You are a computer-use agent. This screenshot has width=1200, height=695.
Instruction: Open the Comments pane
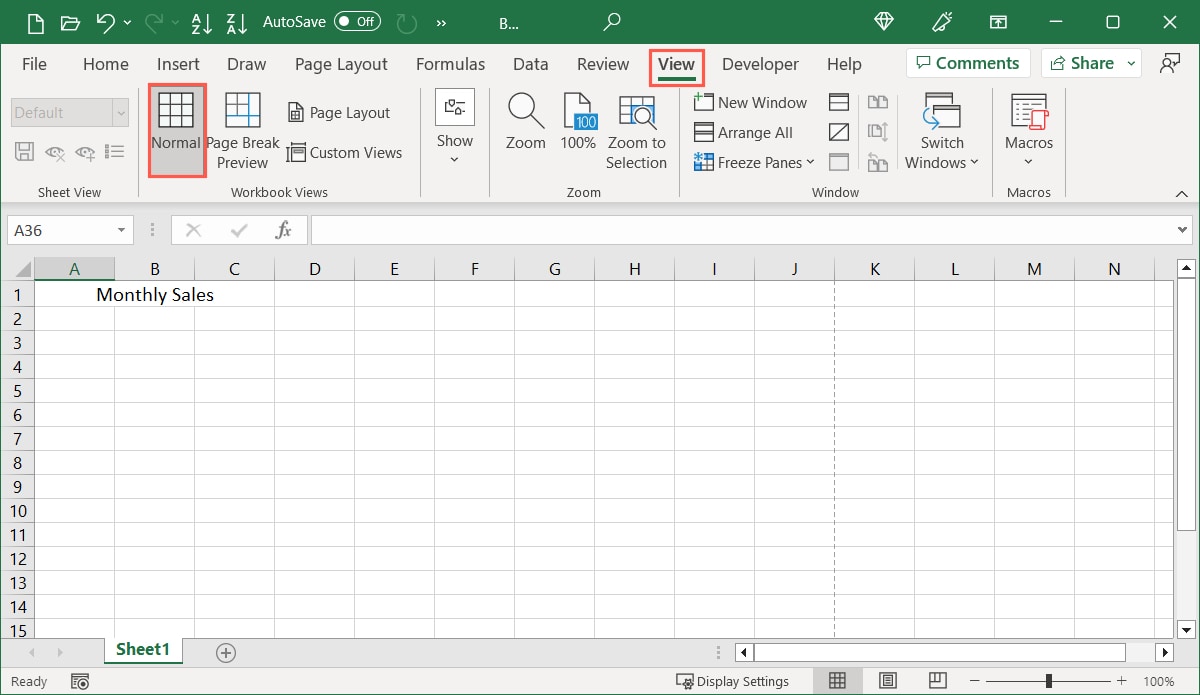pos(967,62)
